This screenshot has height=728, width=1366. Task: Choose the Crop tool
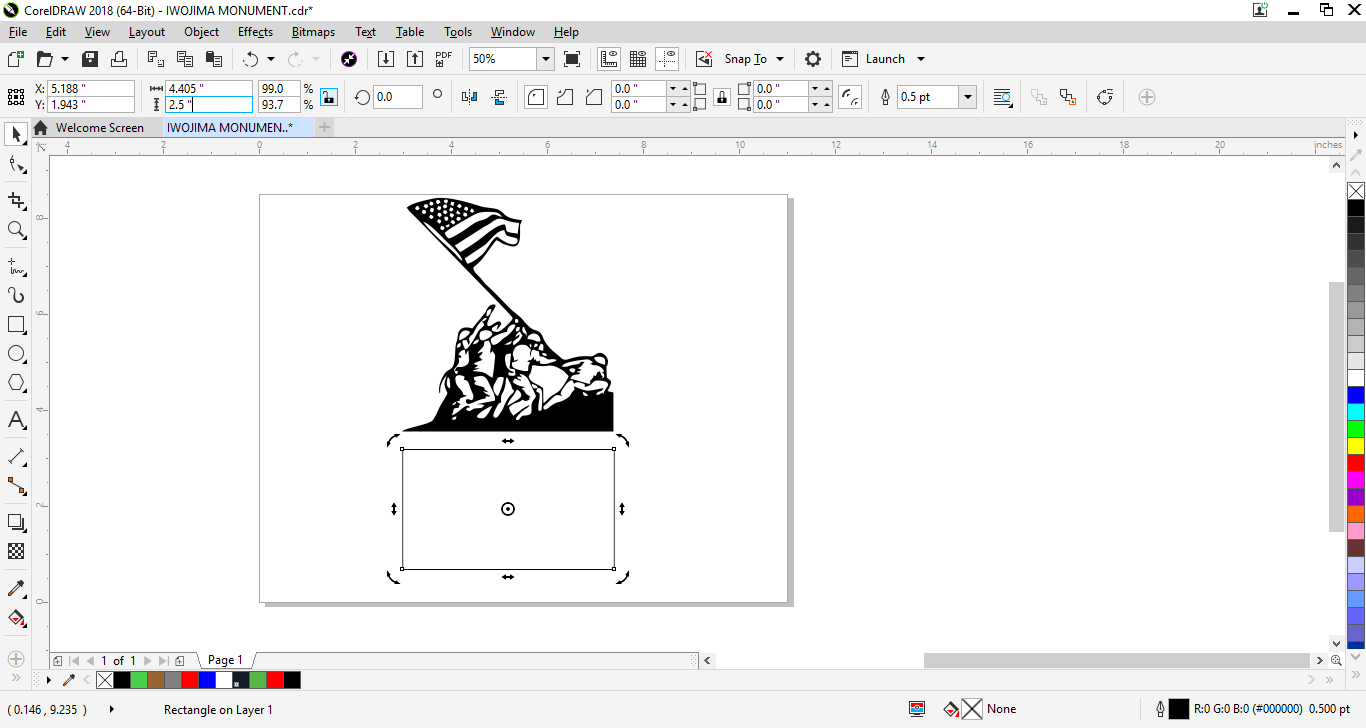click(16, 200)
